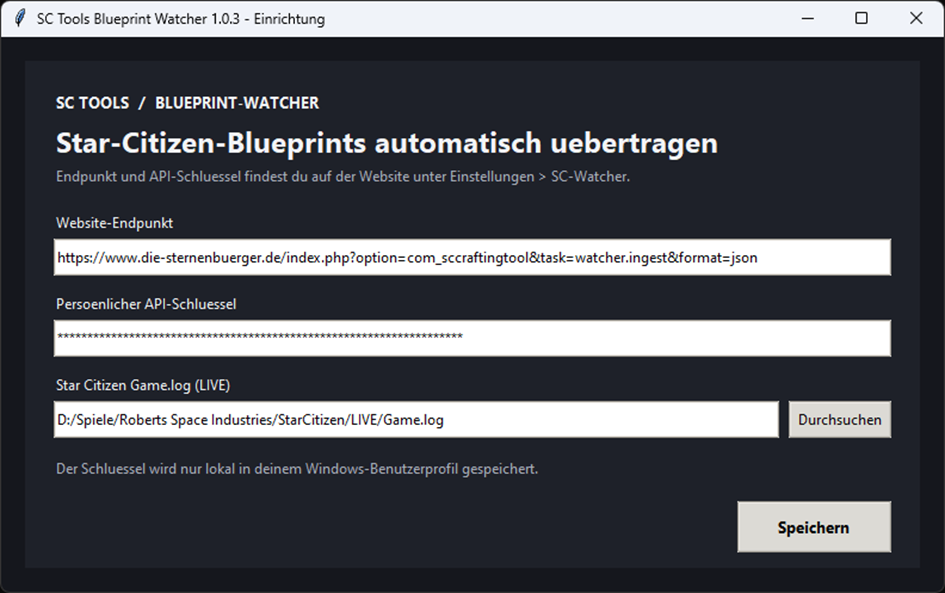The height and width of the screenshot is (593, 945).
Task: Focus the Persoenlicher API-Schluessel masked field
Action: (472, 338)
